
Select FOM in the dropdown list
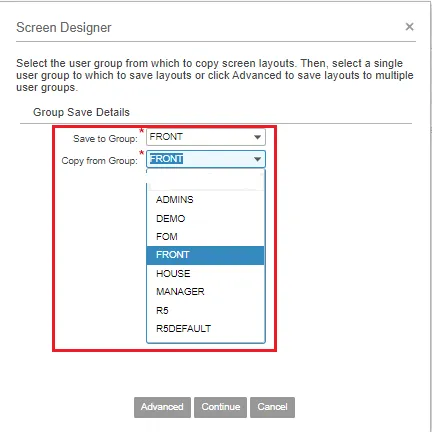pyautogui.click(x=205, y=237)
